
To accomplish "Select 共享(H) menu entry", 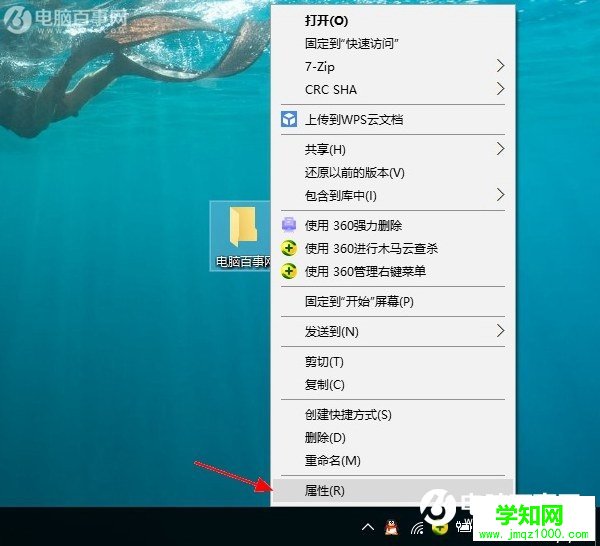I will [393, 149].
